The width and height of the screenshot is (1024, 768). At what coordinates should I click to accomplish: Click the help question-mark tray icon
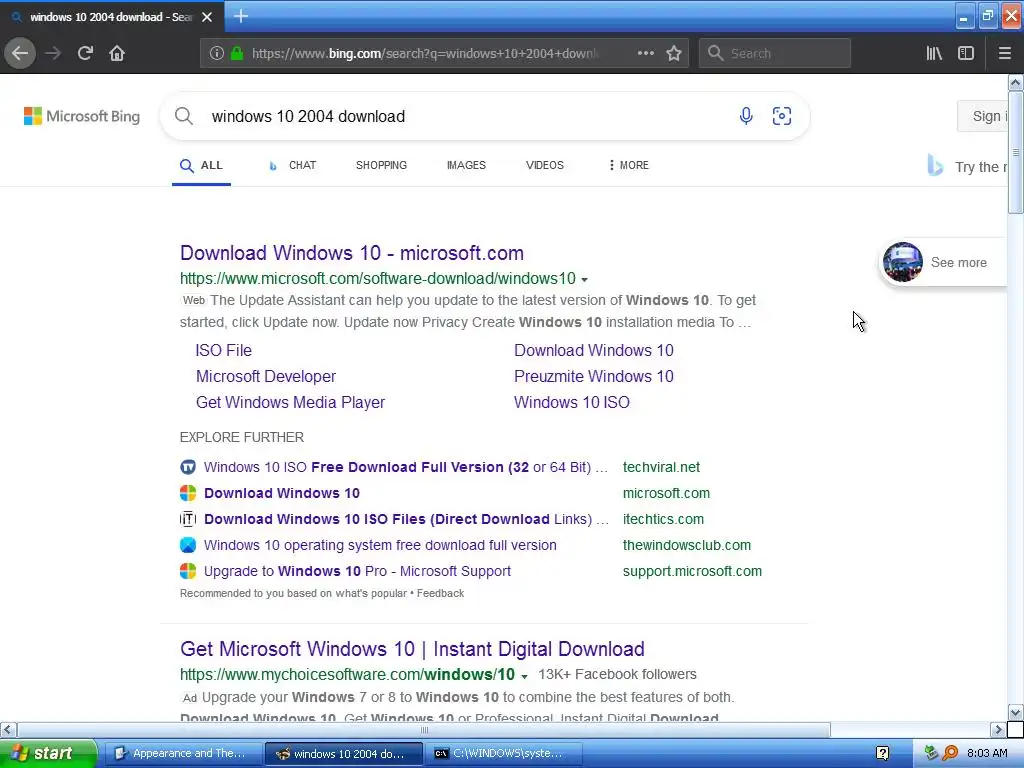click(882, 754)
